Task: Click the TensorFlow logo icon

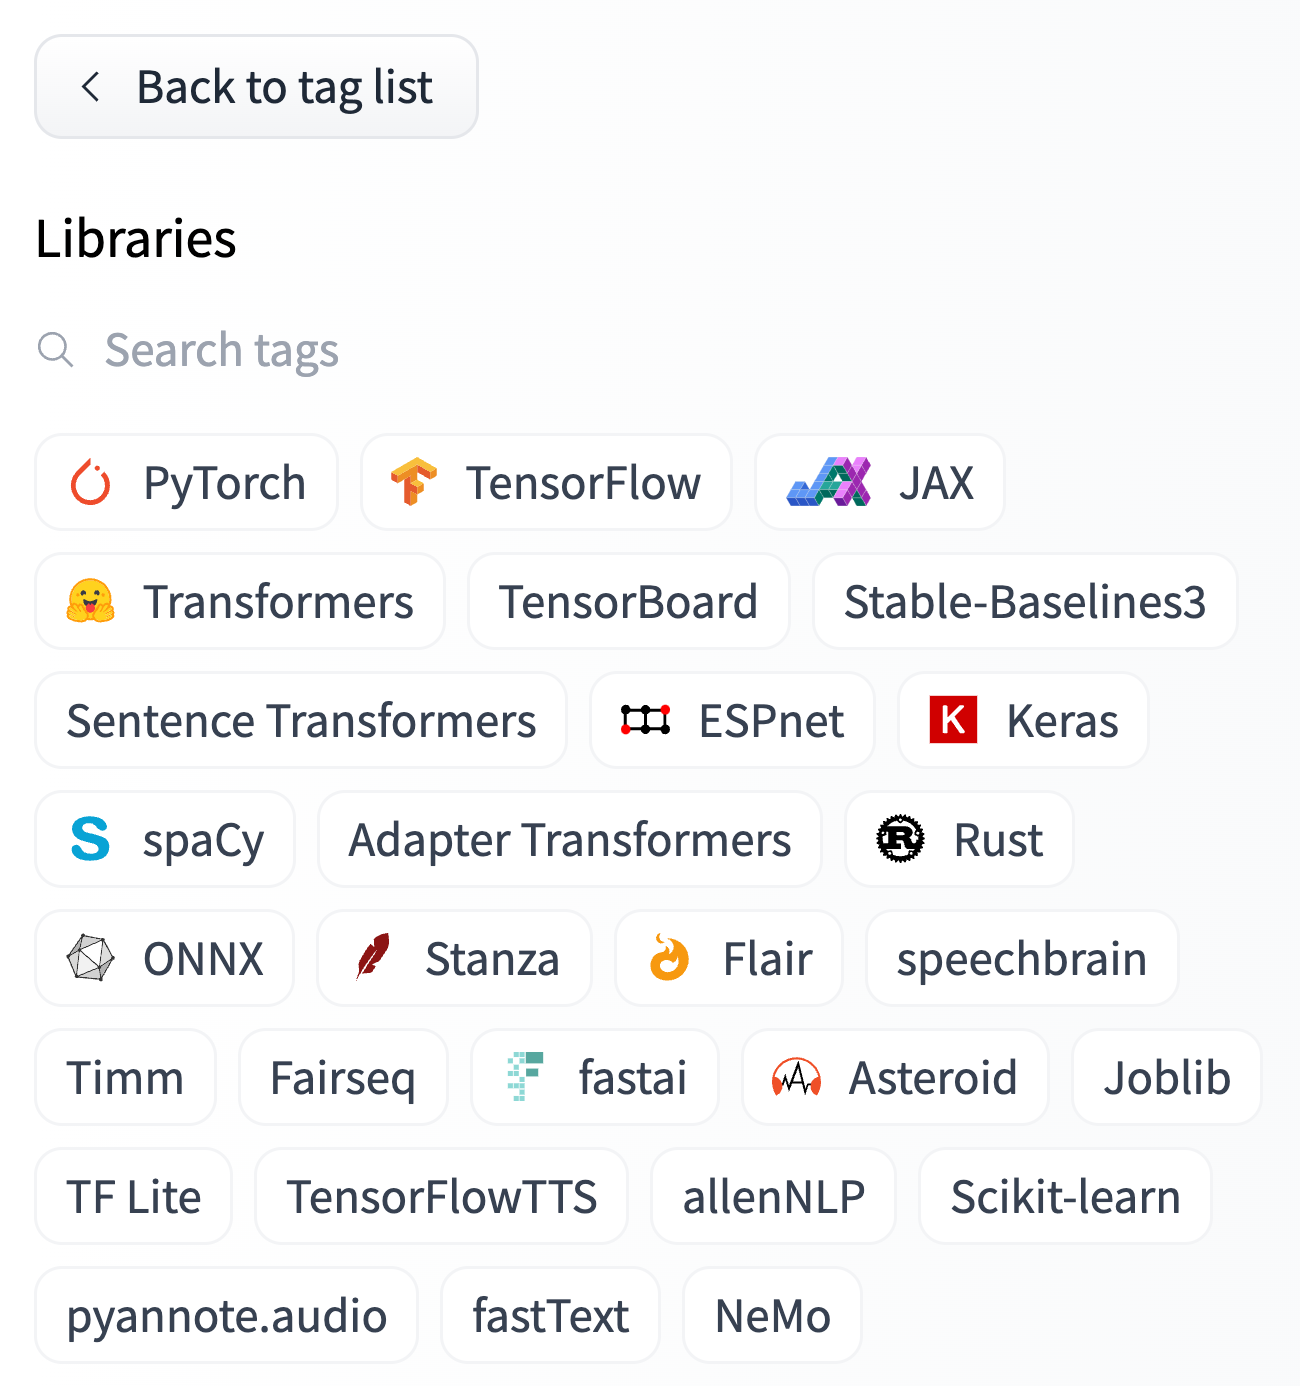Action: click(x=413, y=482)
